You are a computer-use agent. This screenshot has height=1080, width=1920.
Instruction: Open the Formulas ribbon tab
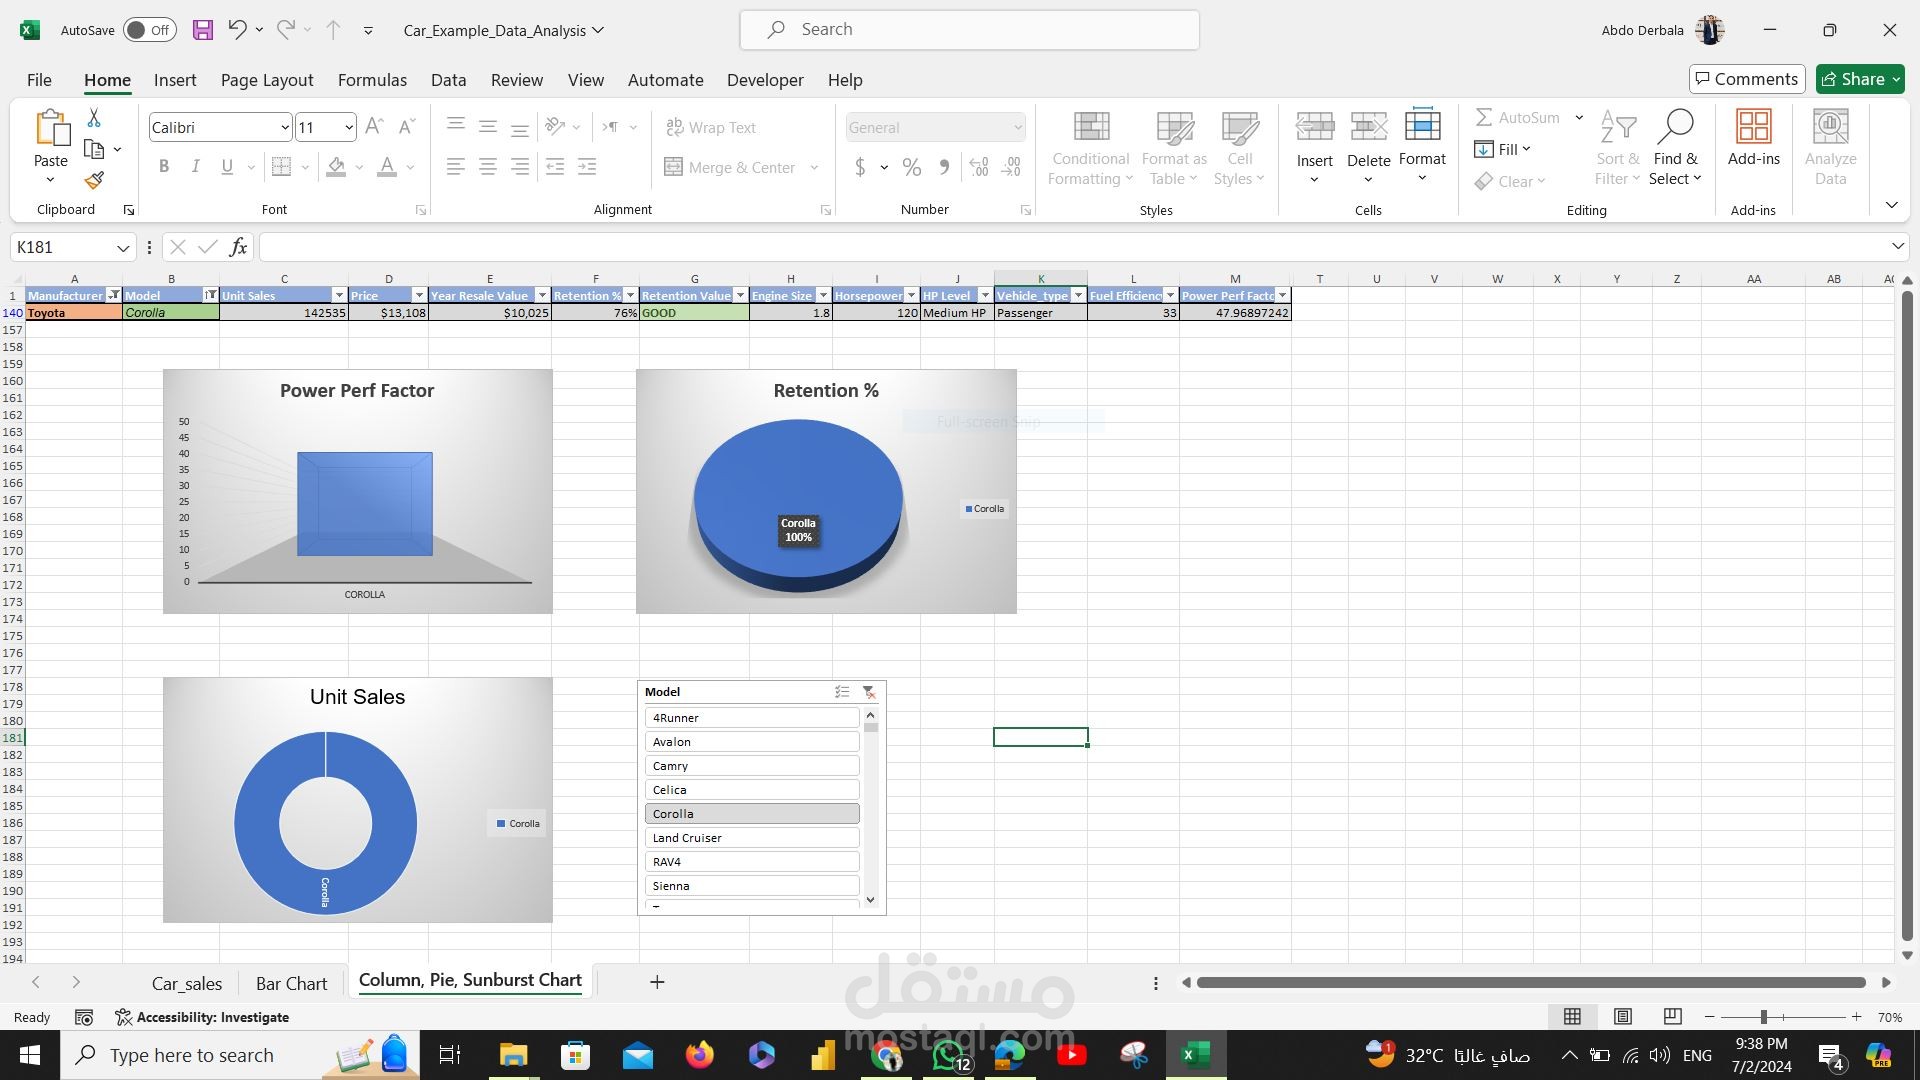pyautogui.click(x=372, y=80)
